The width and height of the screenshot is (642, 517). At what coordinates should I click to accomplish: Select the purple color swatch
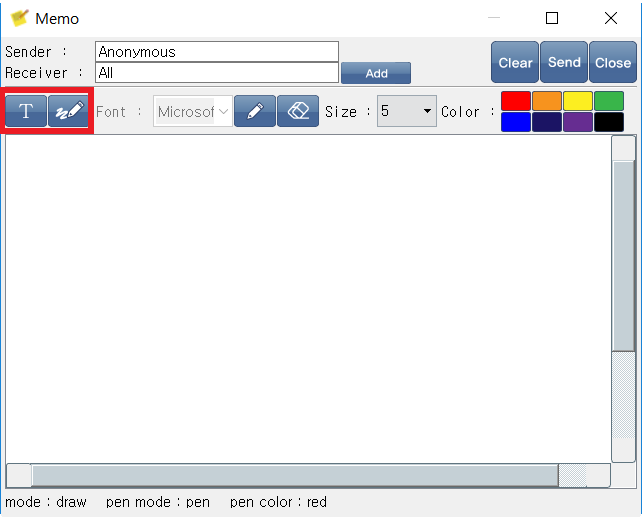coord(578,122)
